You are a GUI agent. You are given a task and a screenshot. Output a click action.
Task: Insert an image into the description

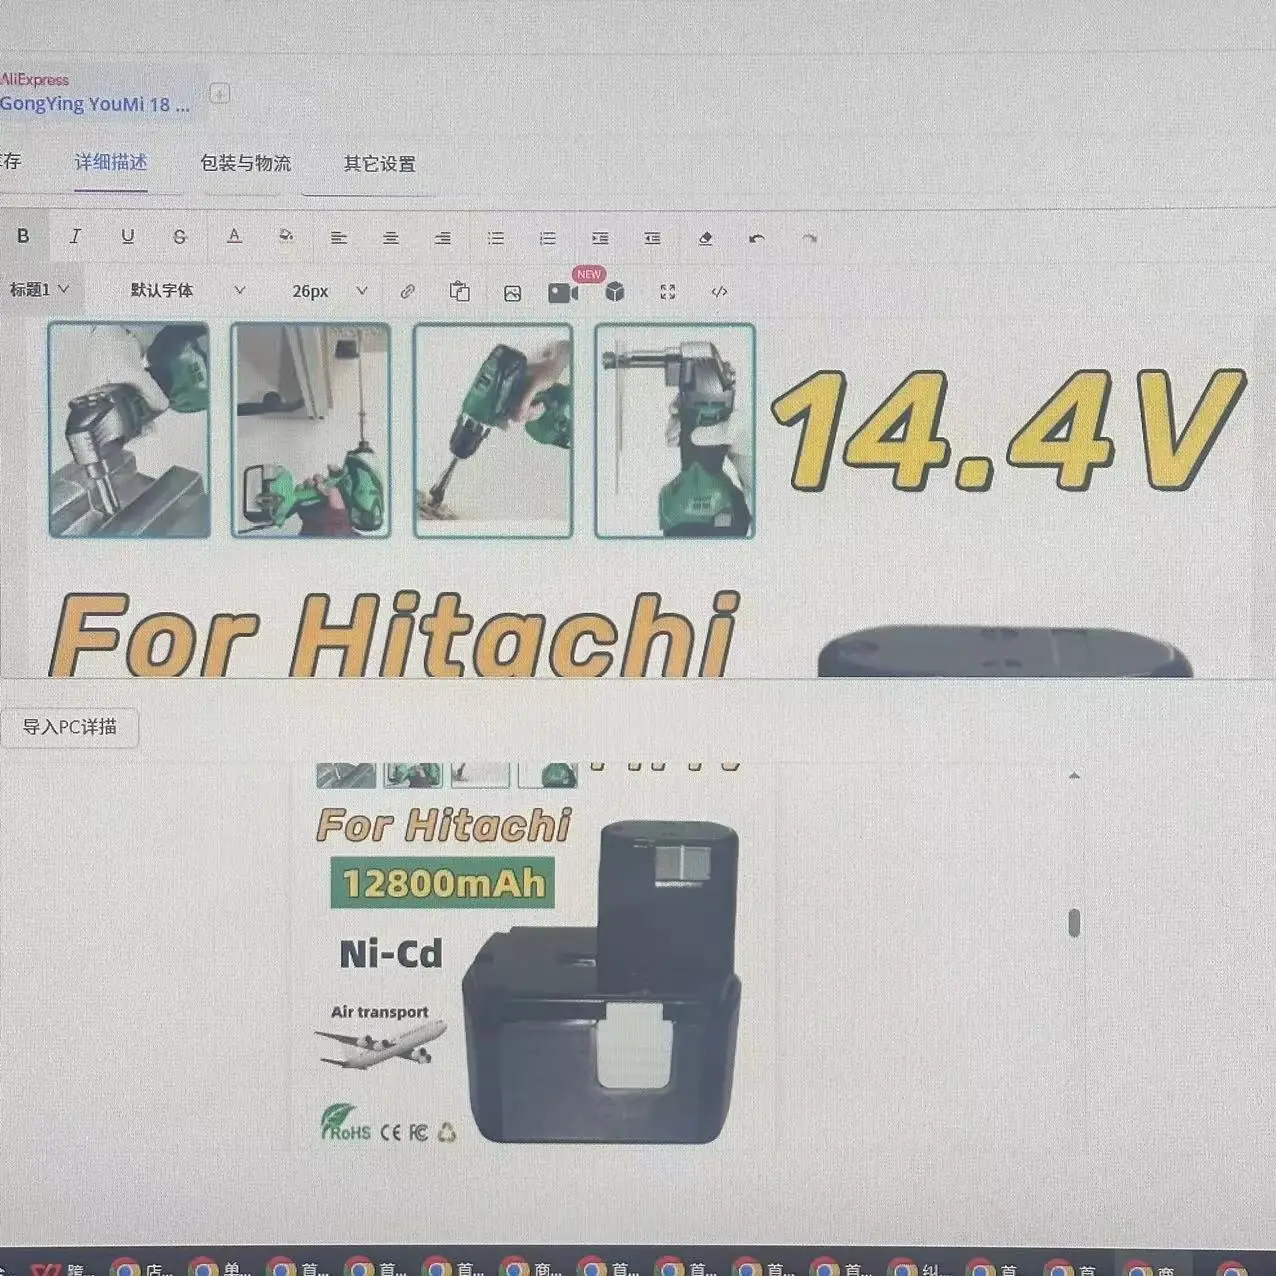pyautogui.click(x=511, y=291)
